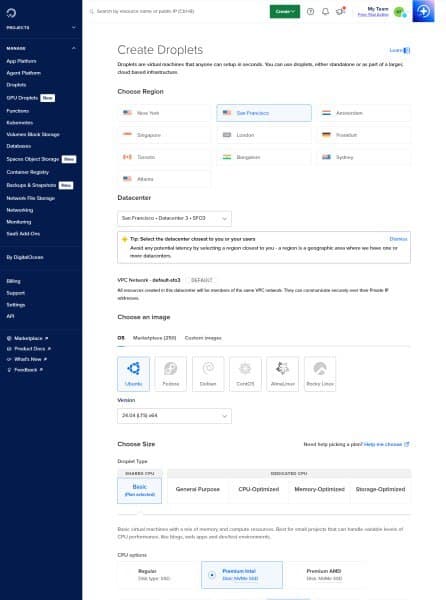Image resolution: width=446 pixels, height=600 pixels.
Task: Open the announcements megaphone icon
Action: [x=340, y=11]
